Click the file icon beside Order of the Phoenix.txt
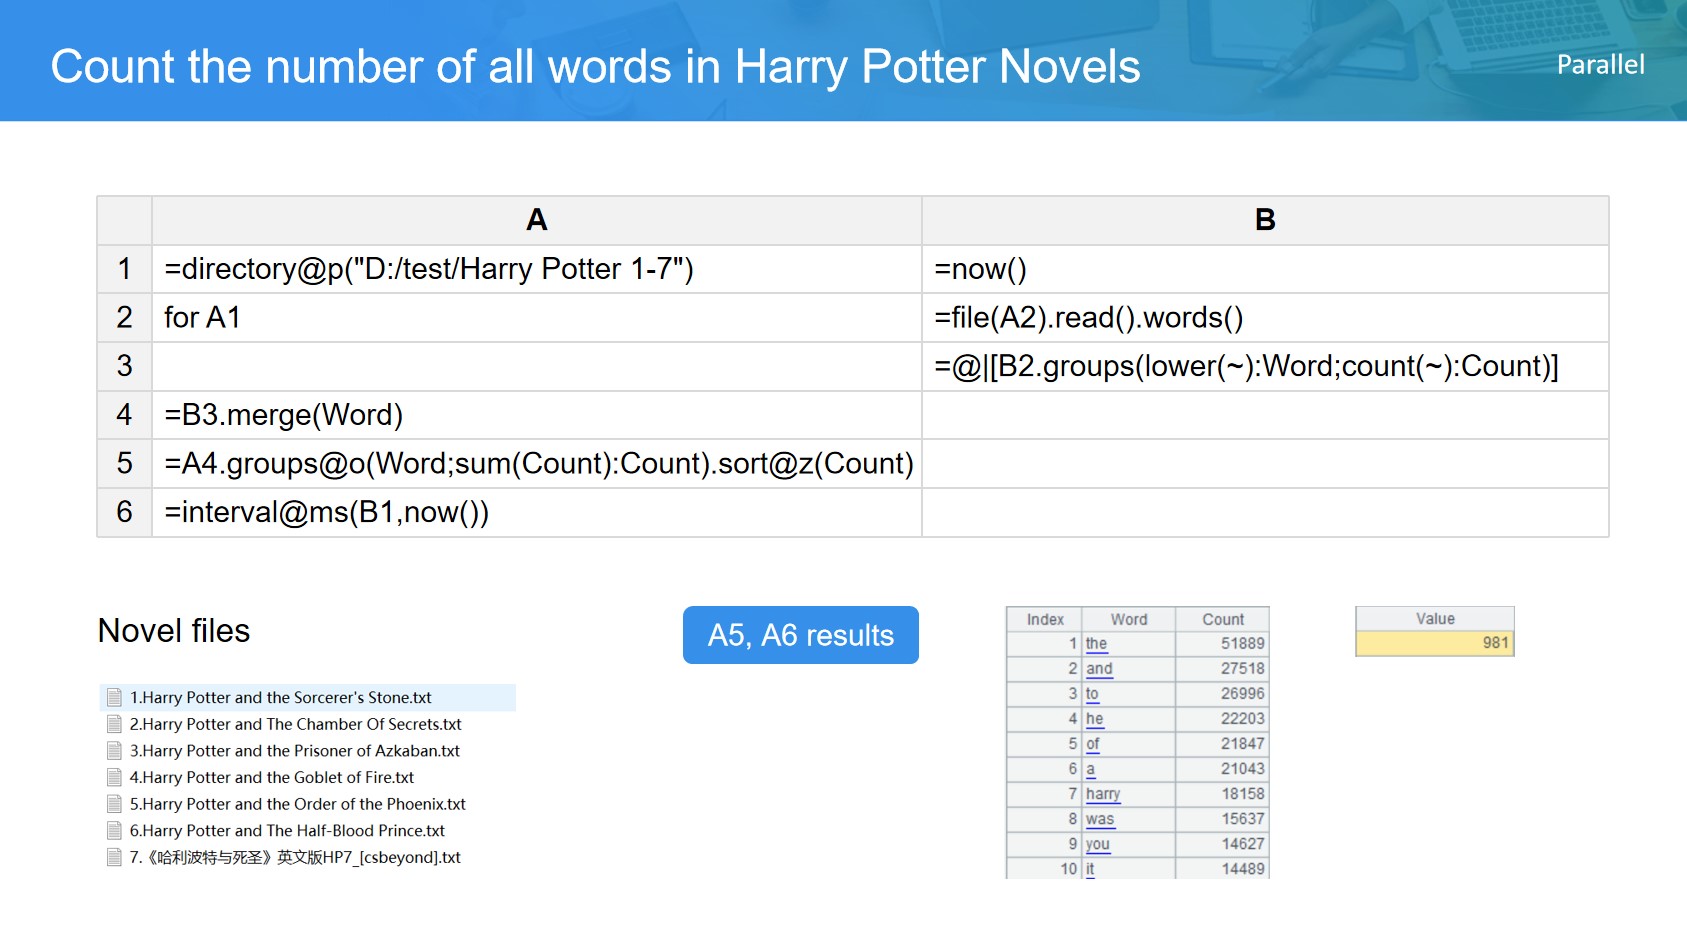This screenshot has height=949, width=1687. click(114, 804)
